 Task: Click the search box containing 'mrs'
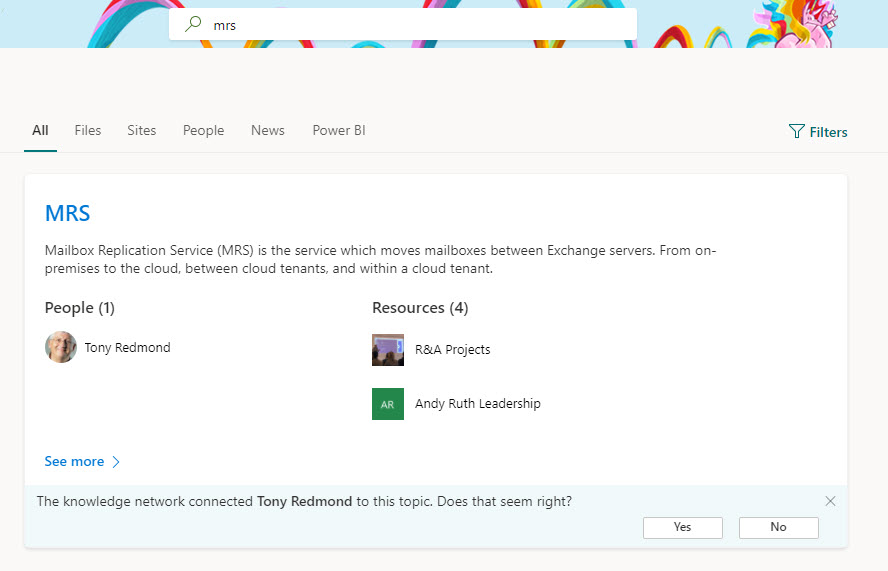coord(403,24)
